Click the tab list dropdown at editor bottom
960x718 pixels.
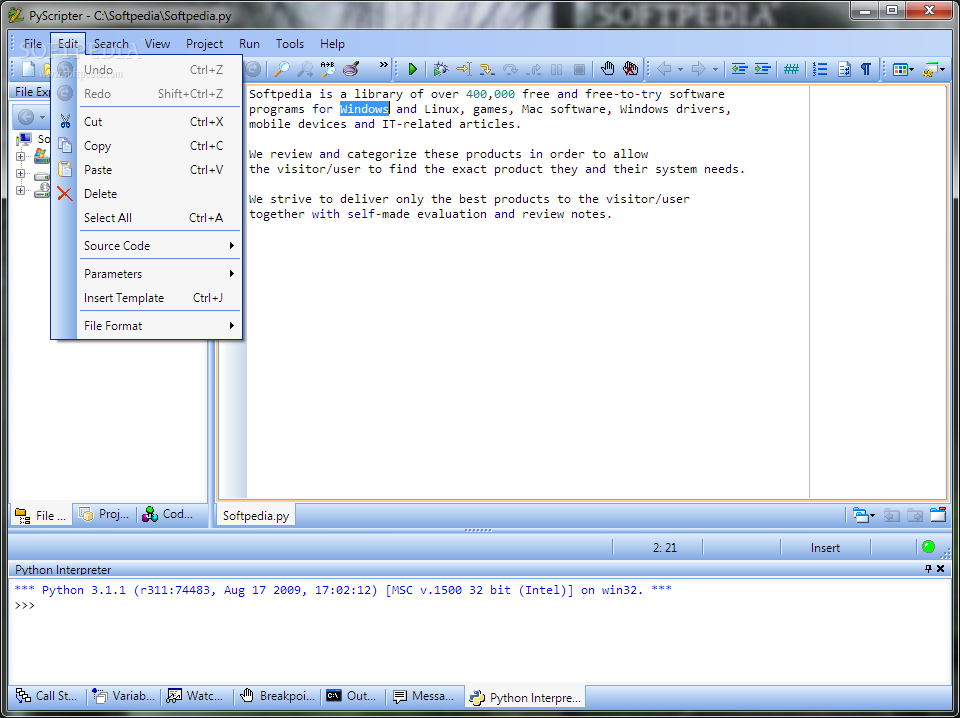(x=864, y=515)
